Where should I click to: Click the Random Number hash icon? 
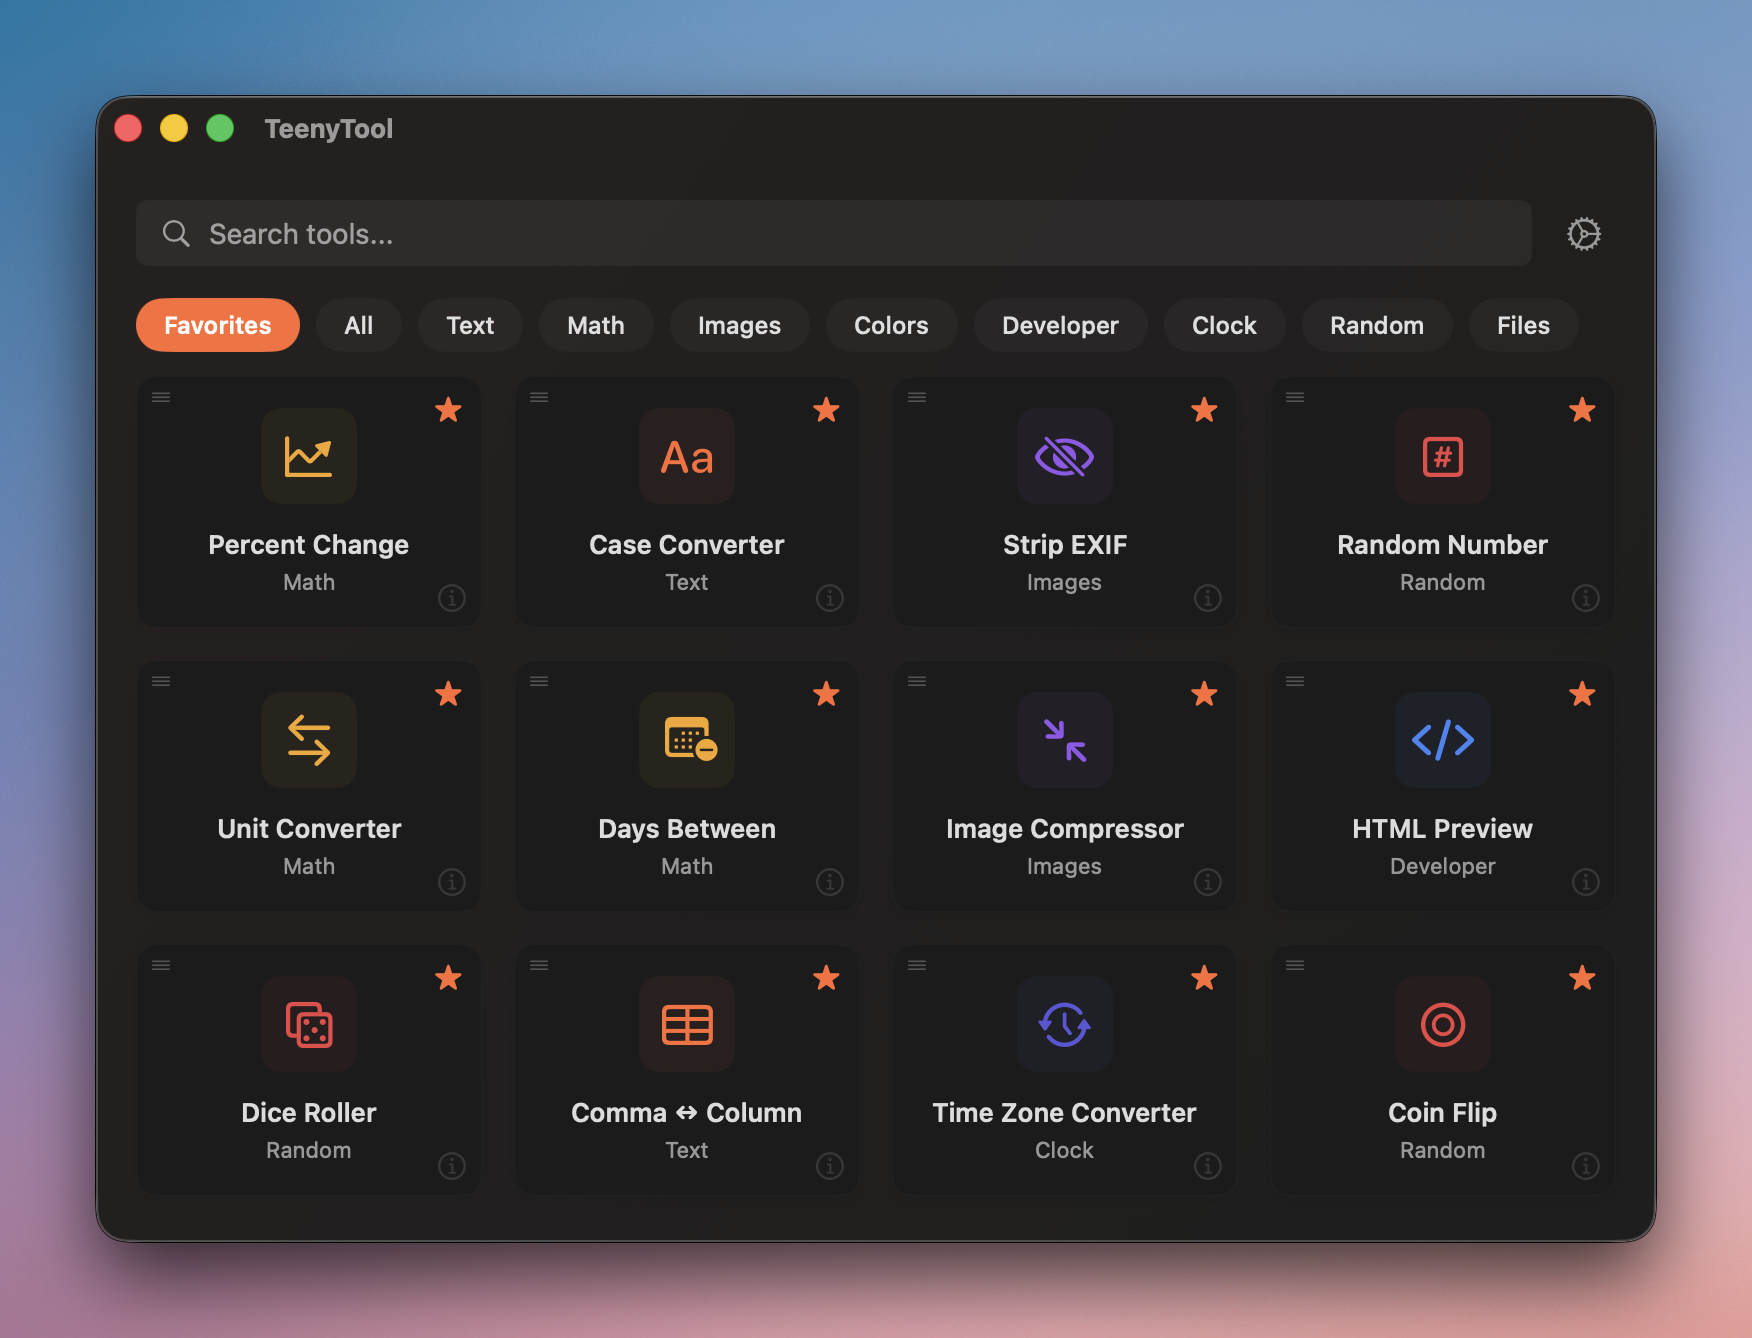click(x=1442, y=457)
